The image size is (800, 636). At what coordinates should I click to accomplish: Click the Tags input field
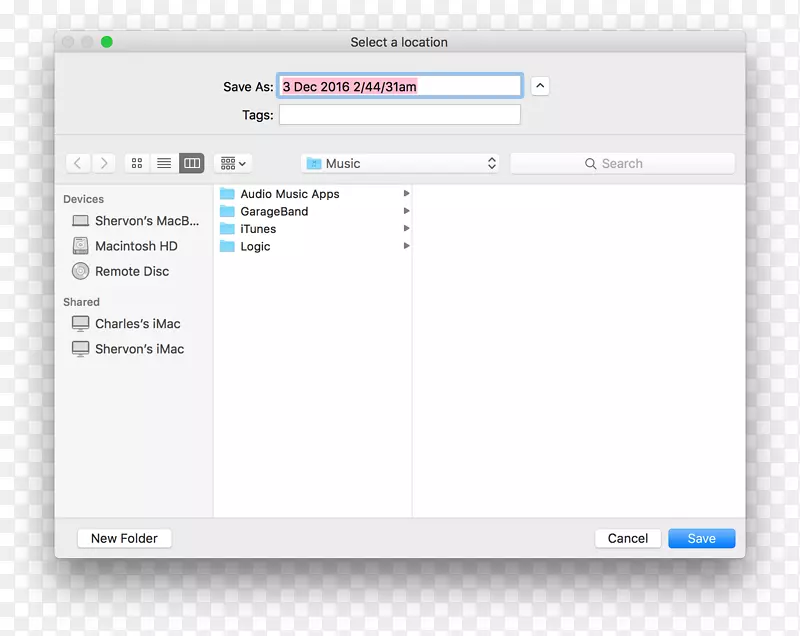click(400, 115)
